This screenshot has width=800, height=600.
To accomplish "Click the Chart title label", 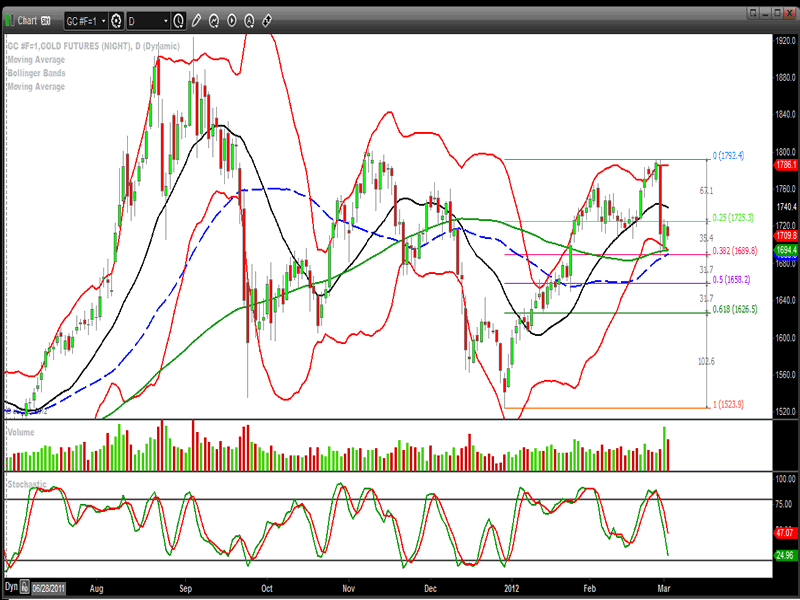I will tap(27, 20).
